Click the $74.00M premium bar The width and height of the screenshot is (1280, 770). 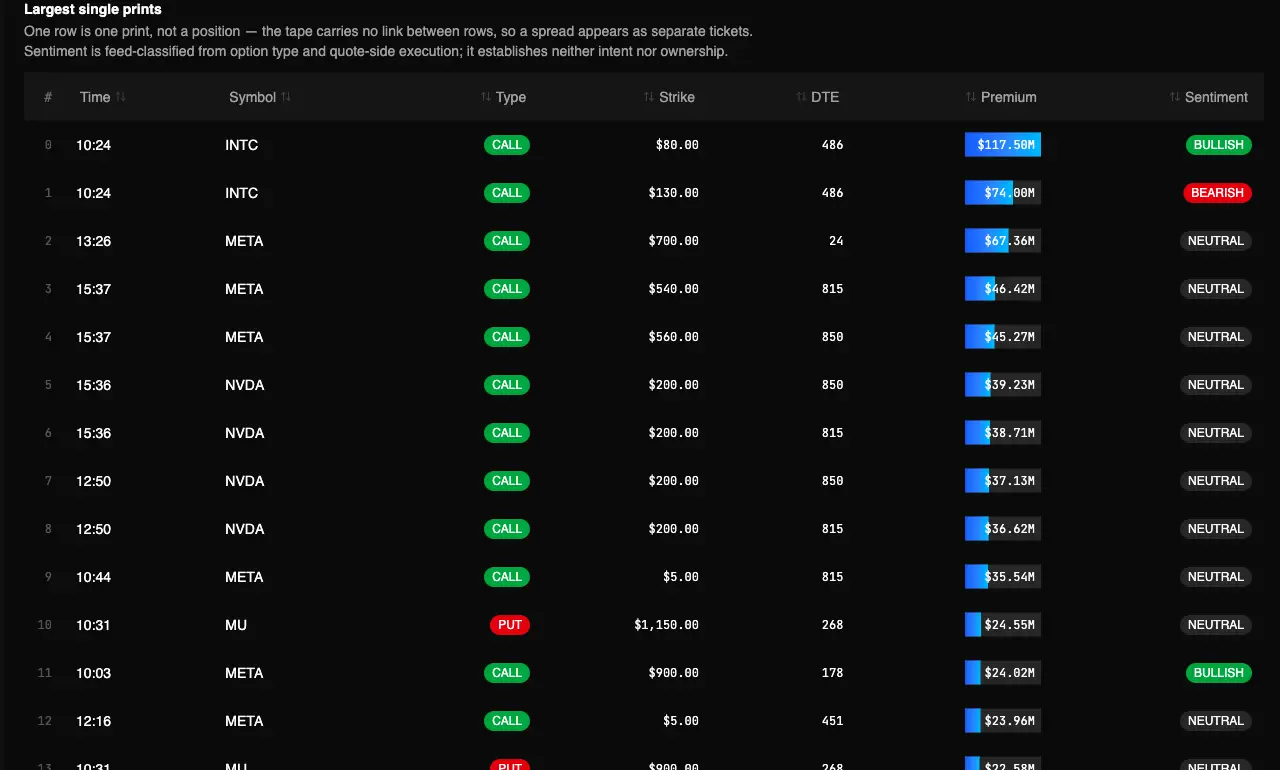tap(1003, 193)
